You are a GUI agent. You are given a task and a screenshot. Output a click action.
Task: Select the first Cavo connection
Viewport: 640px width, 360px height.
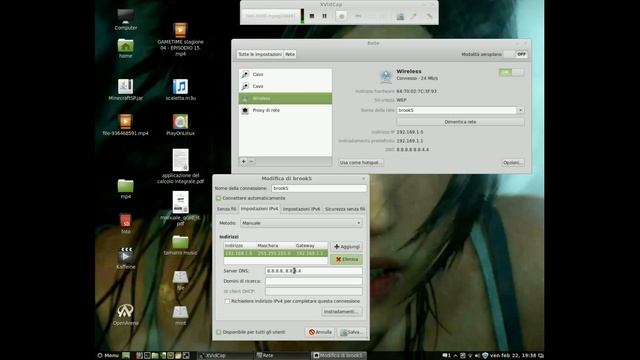point(285,74)
